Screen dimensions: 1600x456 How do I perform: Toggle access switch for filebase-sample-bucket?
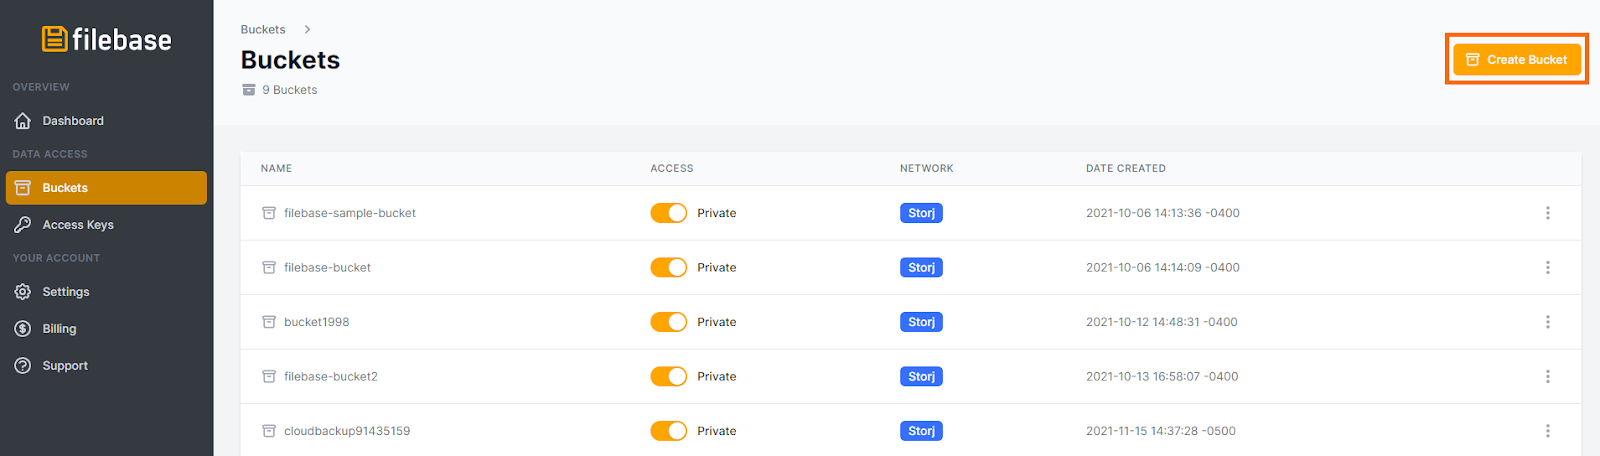pyautogui.click(x=668, y=213)
